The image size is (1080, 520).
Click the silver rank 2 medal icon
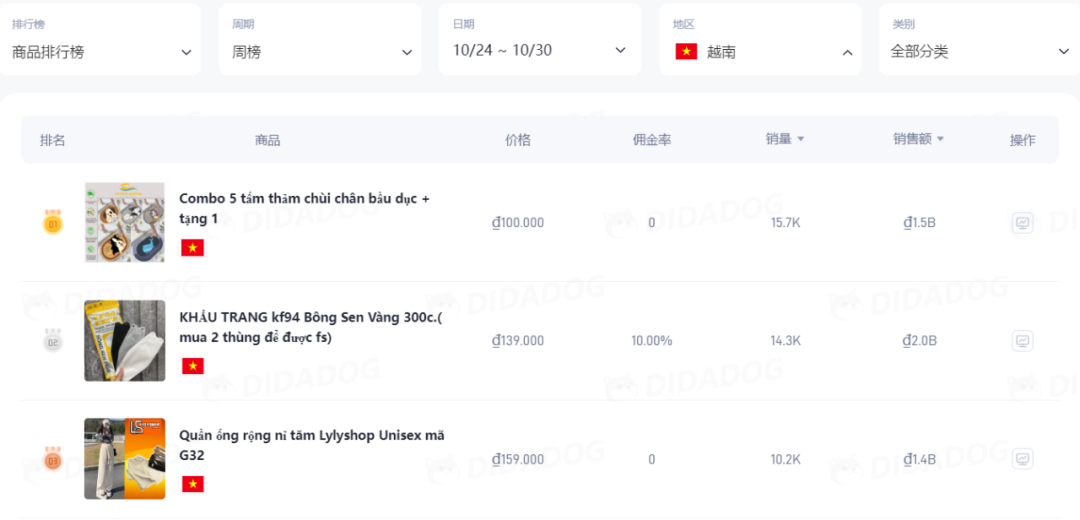[53, 341]
